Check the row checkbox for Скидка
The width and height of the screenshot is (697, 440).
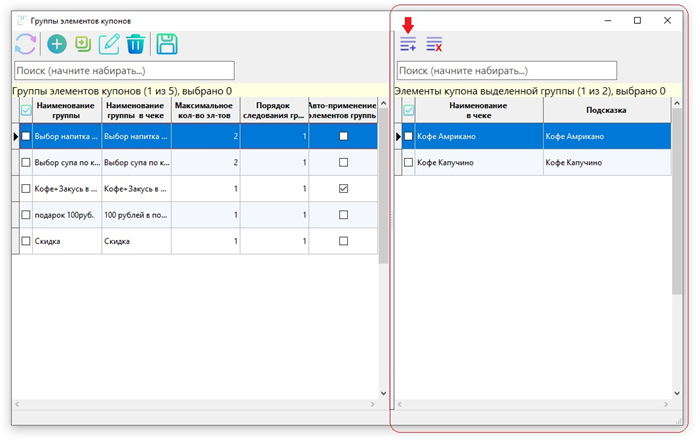coord(26,241)
